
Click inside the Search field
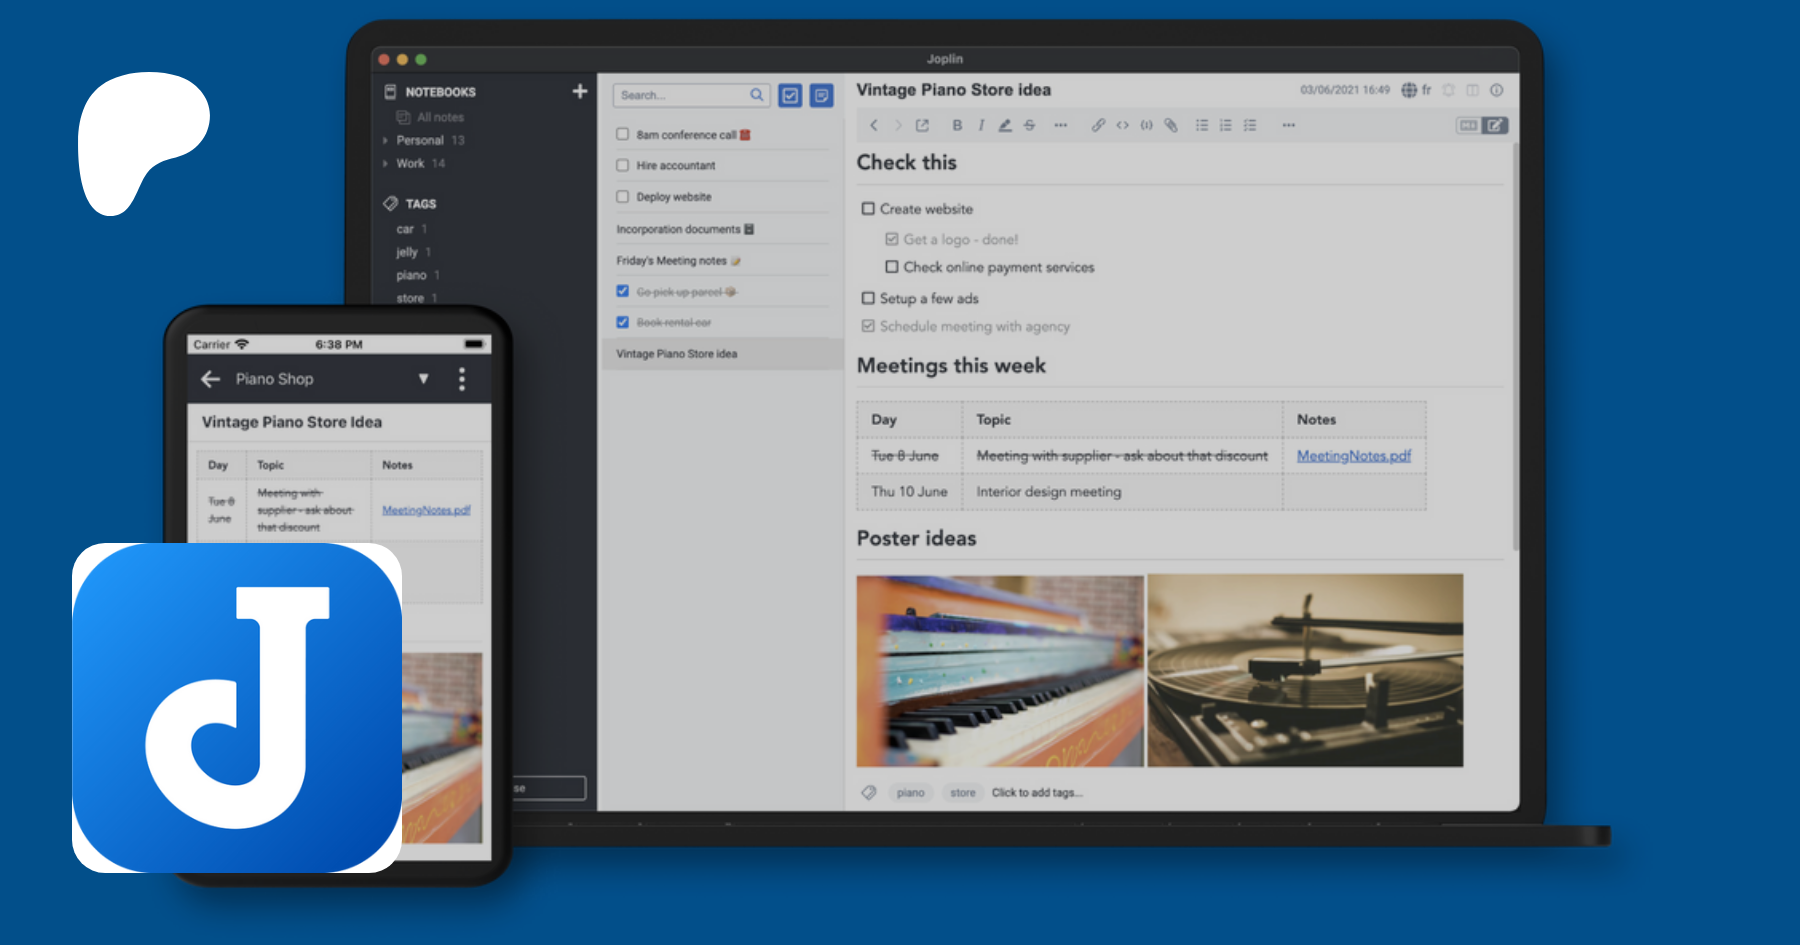pos(682,95)
